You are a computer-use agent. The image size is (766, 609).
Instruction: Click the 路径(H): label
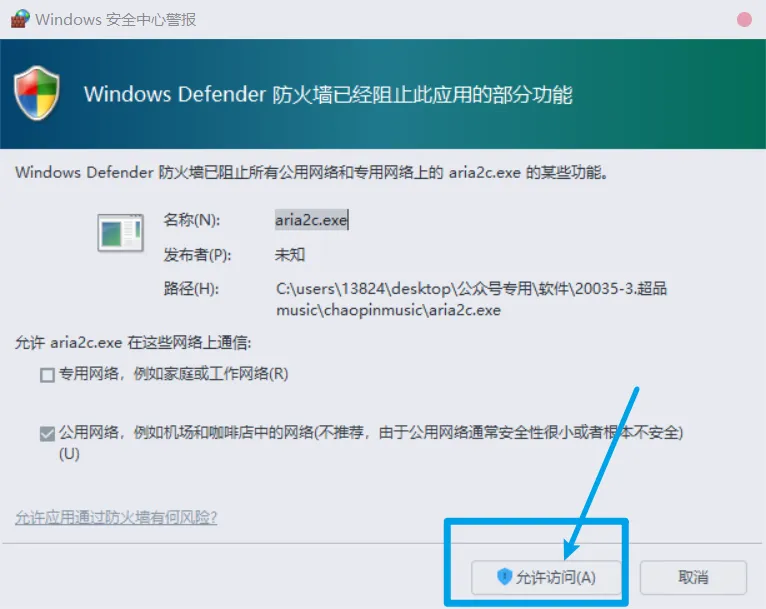coord(191,289)
